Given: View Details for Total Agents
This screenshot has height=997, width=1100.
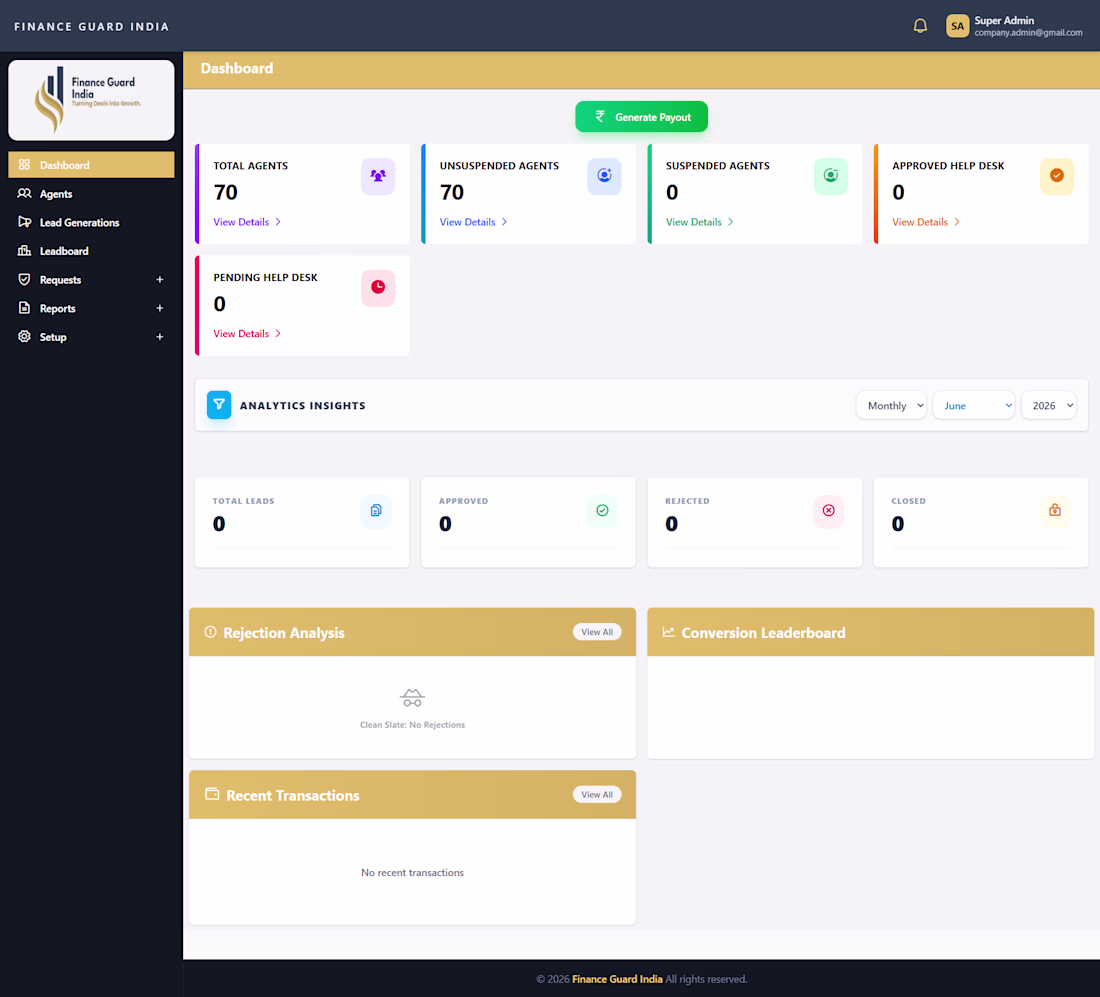Looking at the screenshot, I should tap(247, 222).
